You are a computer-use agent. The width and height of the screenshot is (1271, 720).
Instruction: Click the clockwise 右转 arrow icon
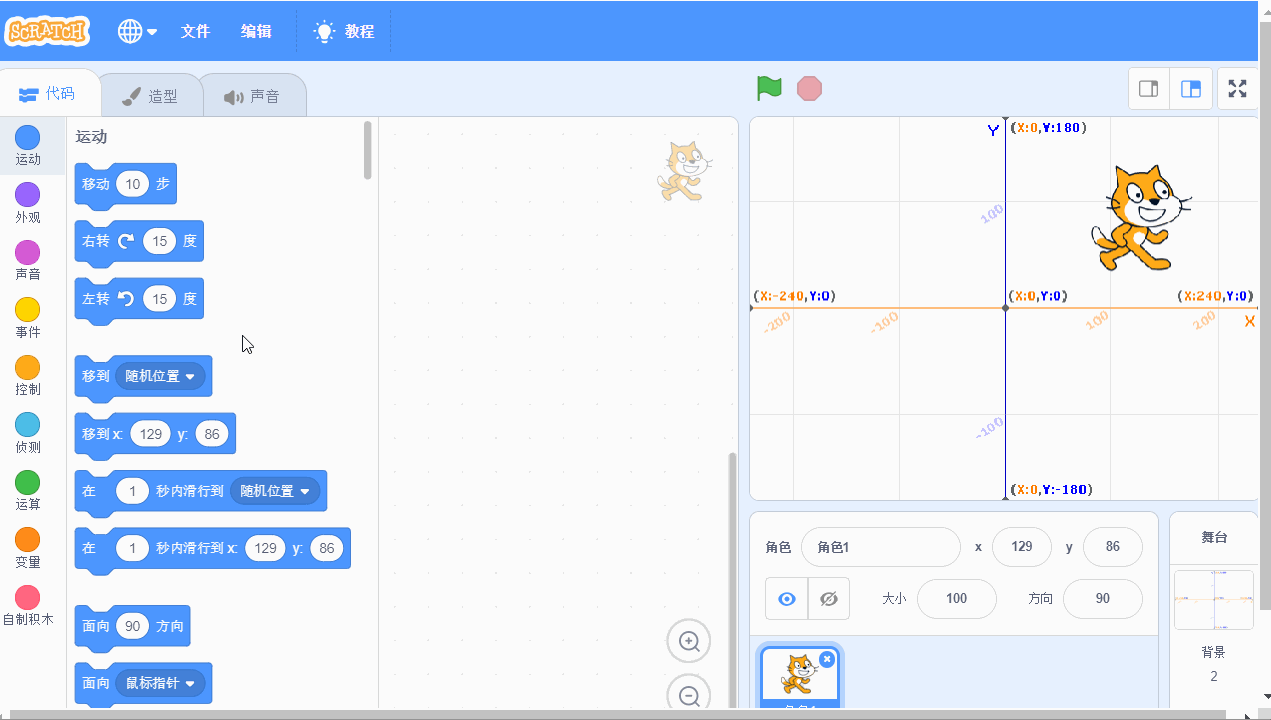point(126,241)
